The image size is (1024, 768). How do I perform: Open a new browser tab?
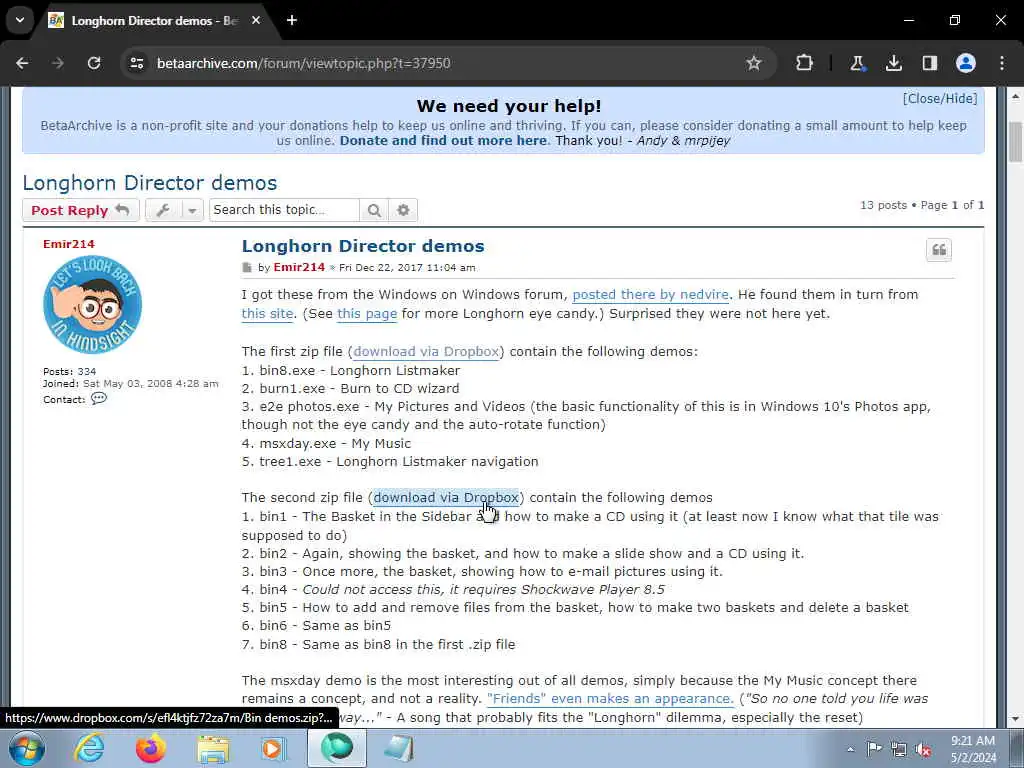[292, 20]
